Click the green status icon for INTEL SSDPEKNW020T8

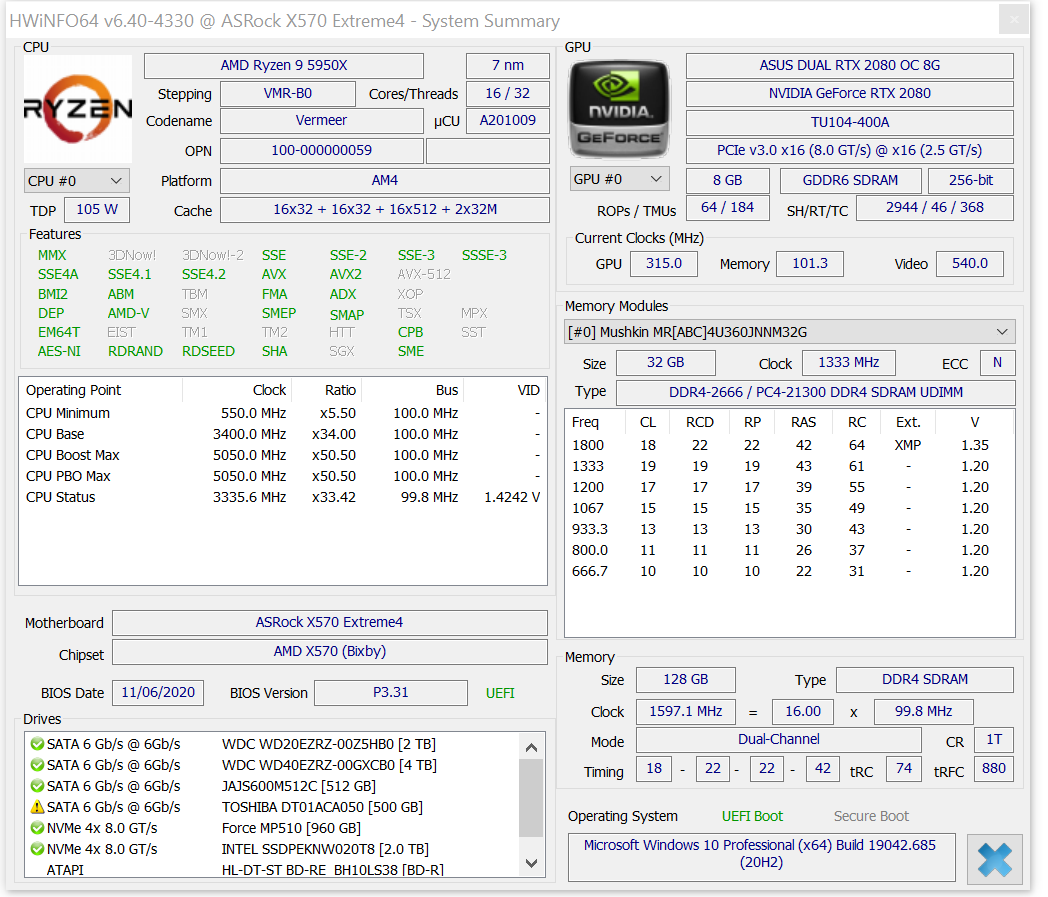point(37,849)
